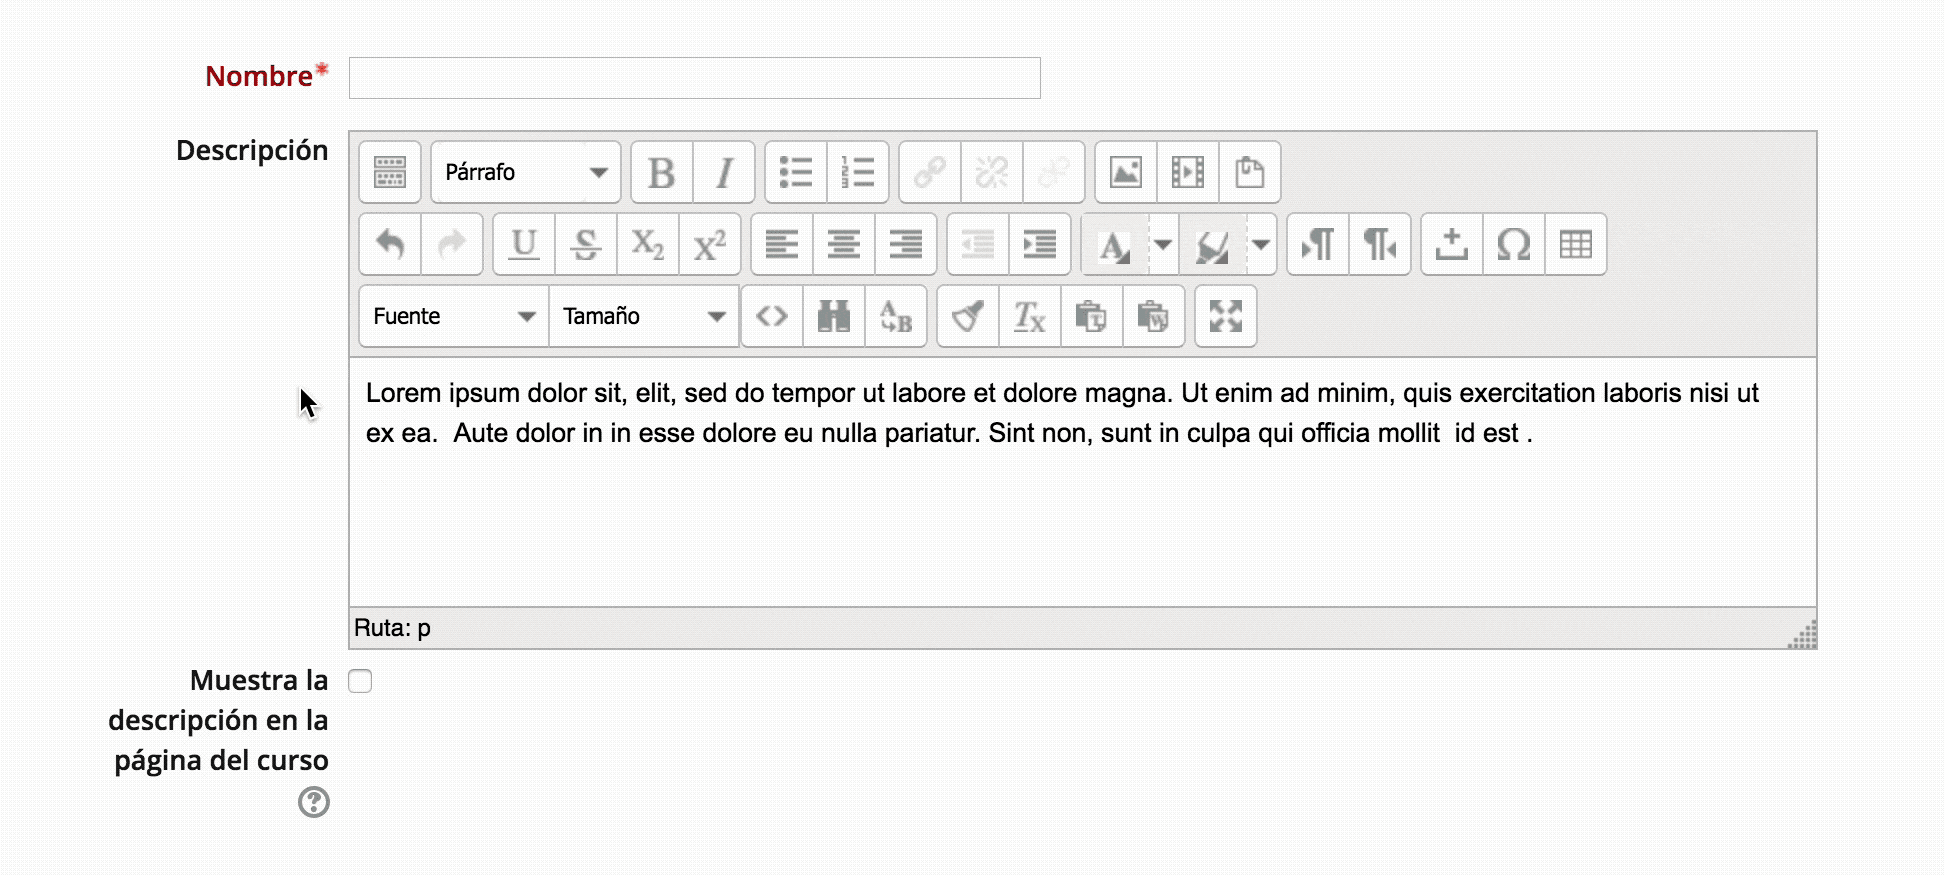1944x876 pixels.
Task: Edit HTML source code icon
Action: coord(771,317)
